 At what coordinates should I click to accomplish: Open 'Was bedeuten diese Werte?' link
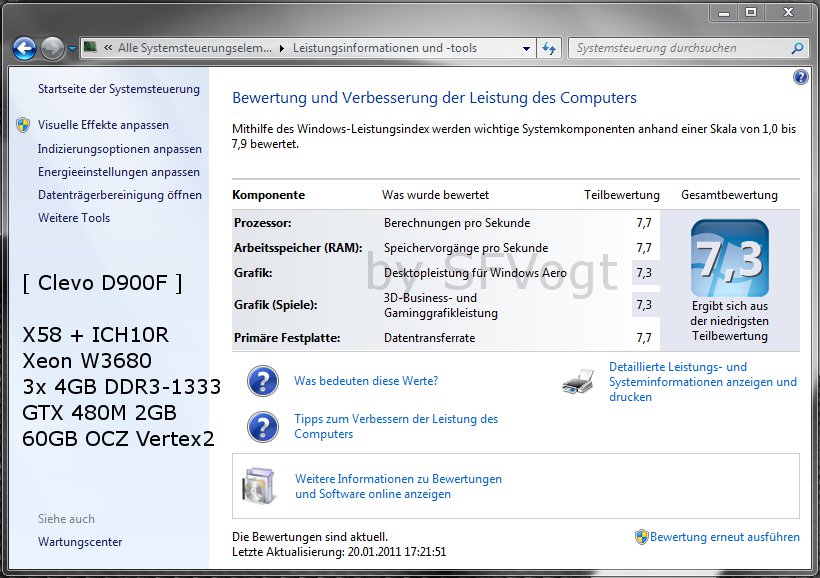(366, 381)
